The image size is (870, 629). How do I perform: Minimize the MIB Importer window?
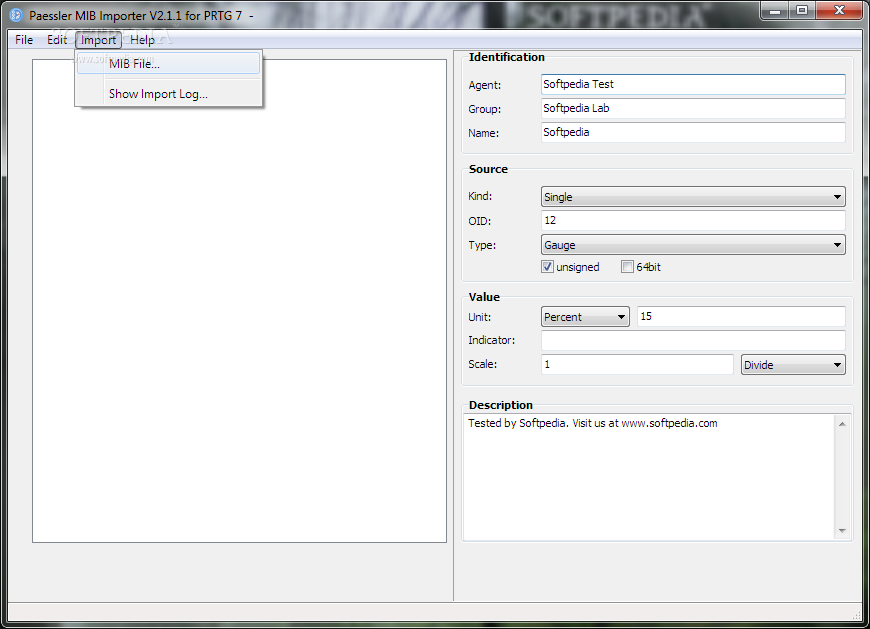point(775,11)
